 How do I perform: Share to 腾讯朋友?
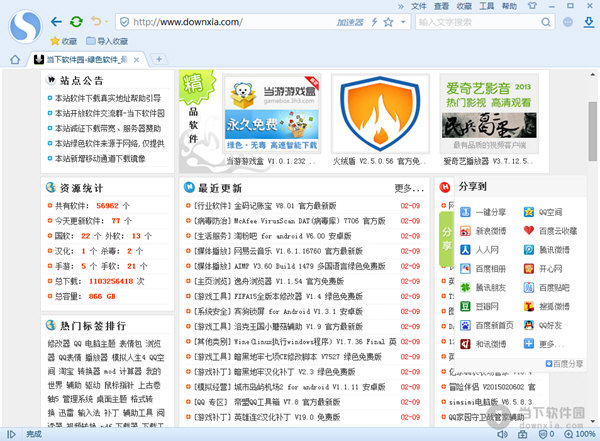pos(483,287)
